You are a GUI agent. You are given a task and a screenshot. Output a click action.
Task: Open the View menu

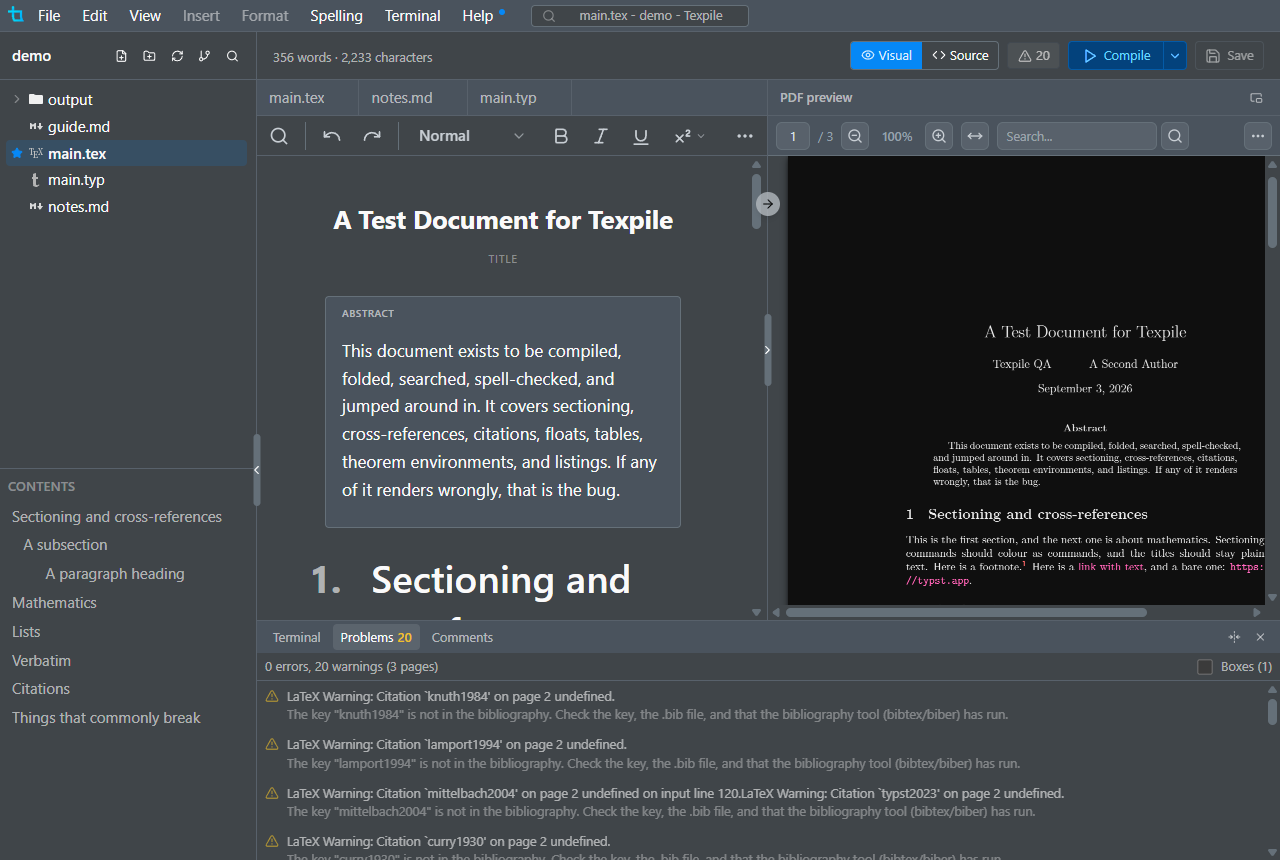(x=145, y=16)
